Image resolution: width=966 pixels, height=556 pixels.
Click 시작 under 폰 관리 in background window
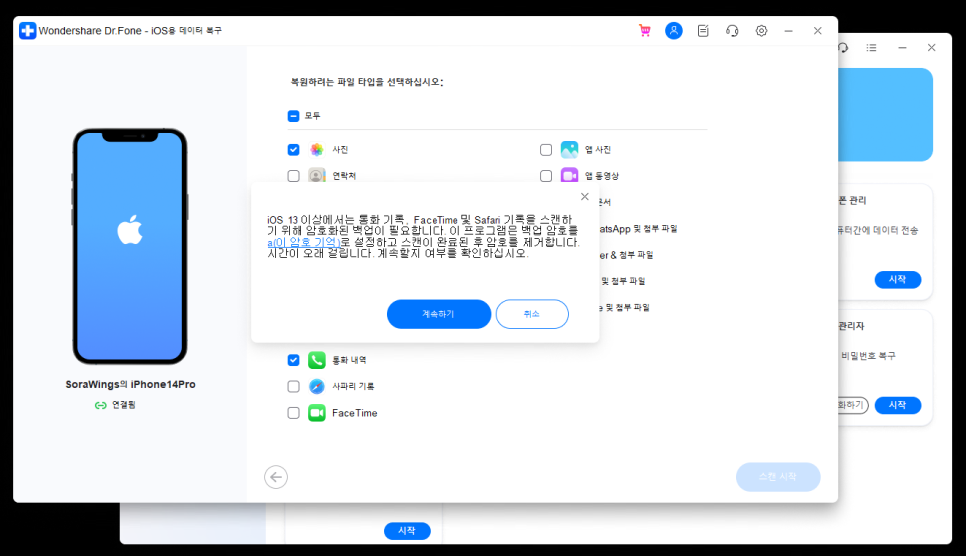point(898,280)
